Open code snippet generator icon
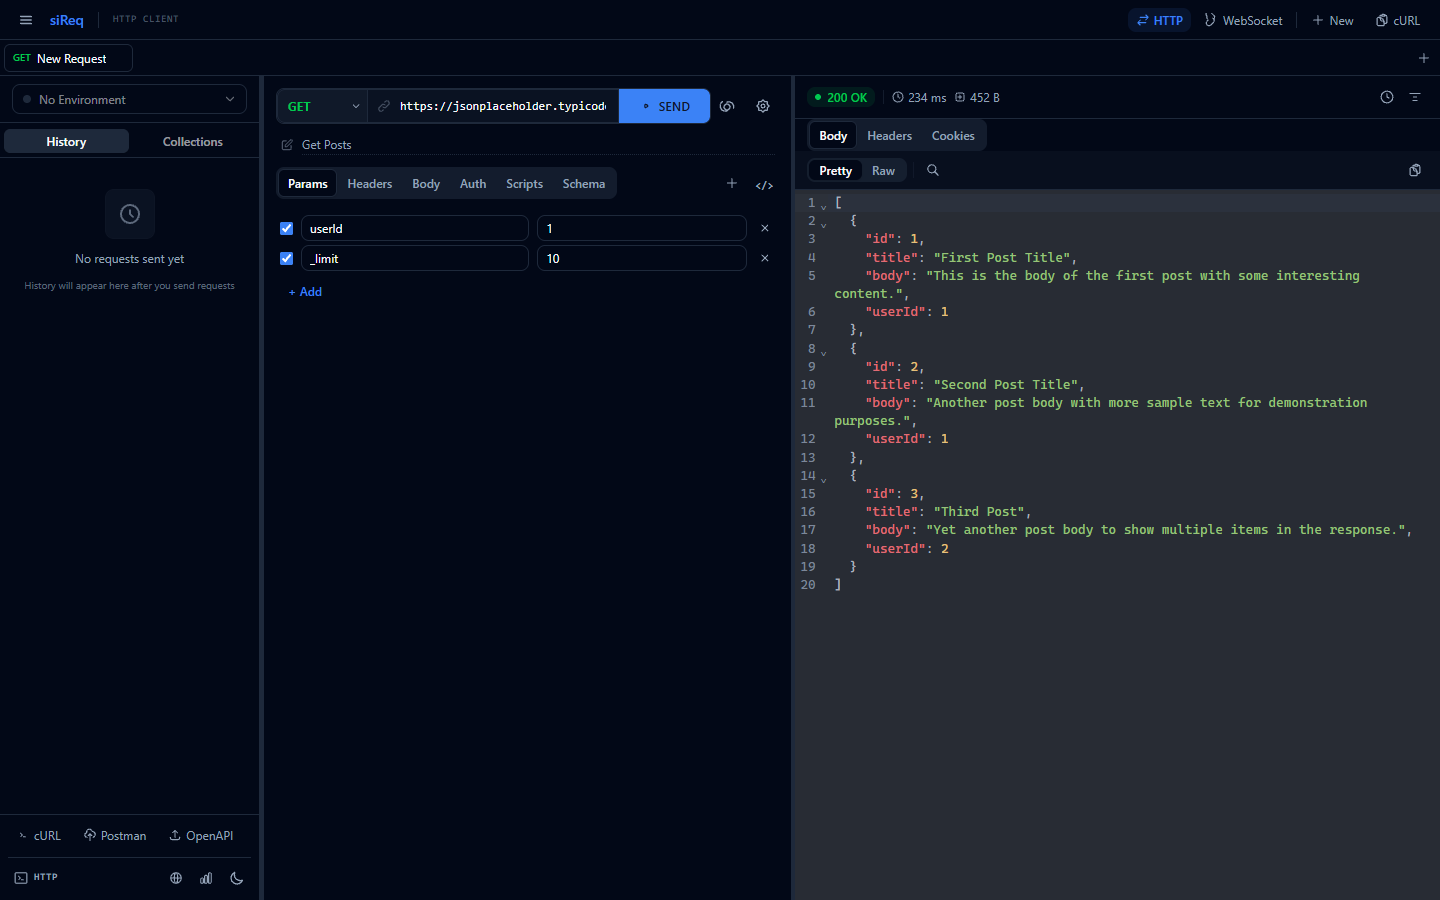Image resolution: width=1440 pixels, height=900 pixels. point(764,185)
